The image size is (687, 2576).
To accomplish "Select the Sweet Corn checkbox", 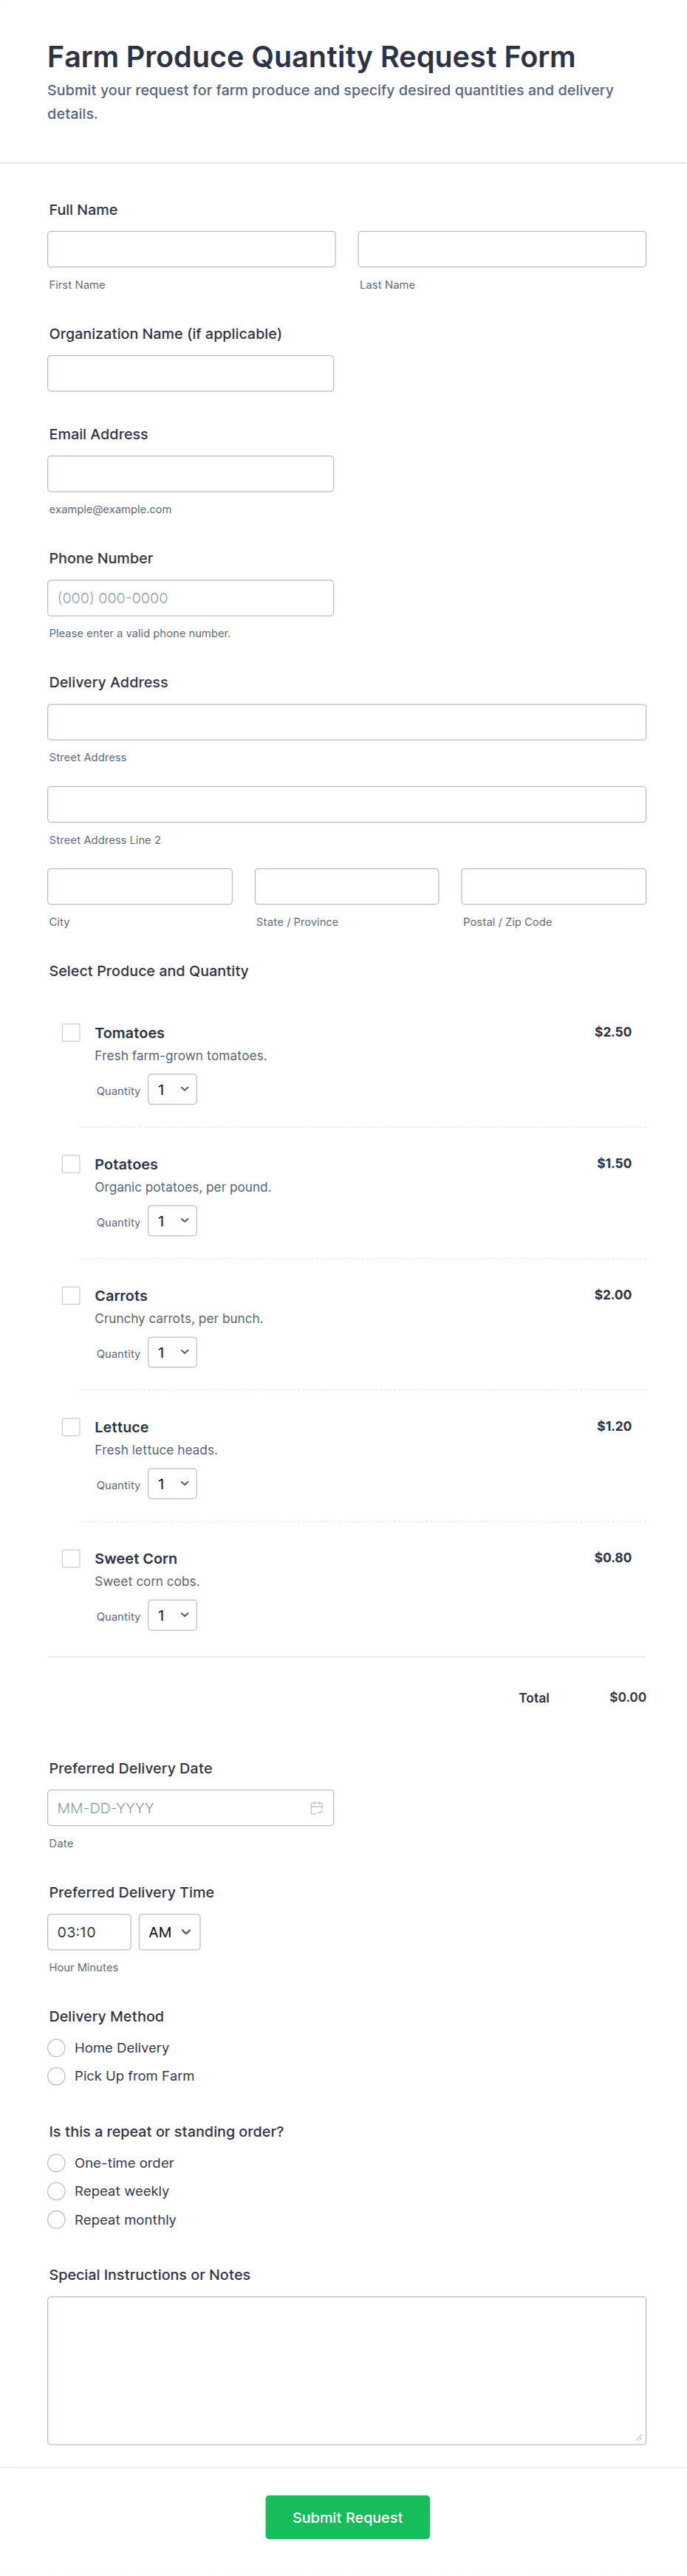I will click(71, 1557).
